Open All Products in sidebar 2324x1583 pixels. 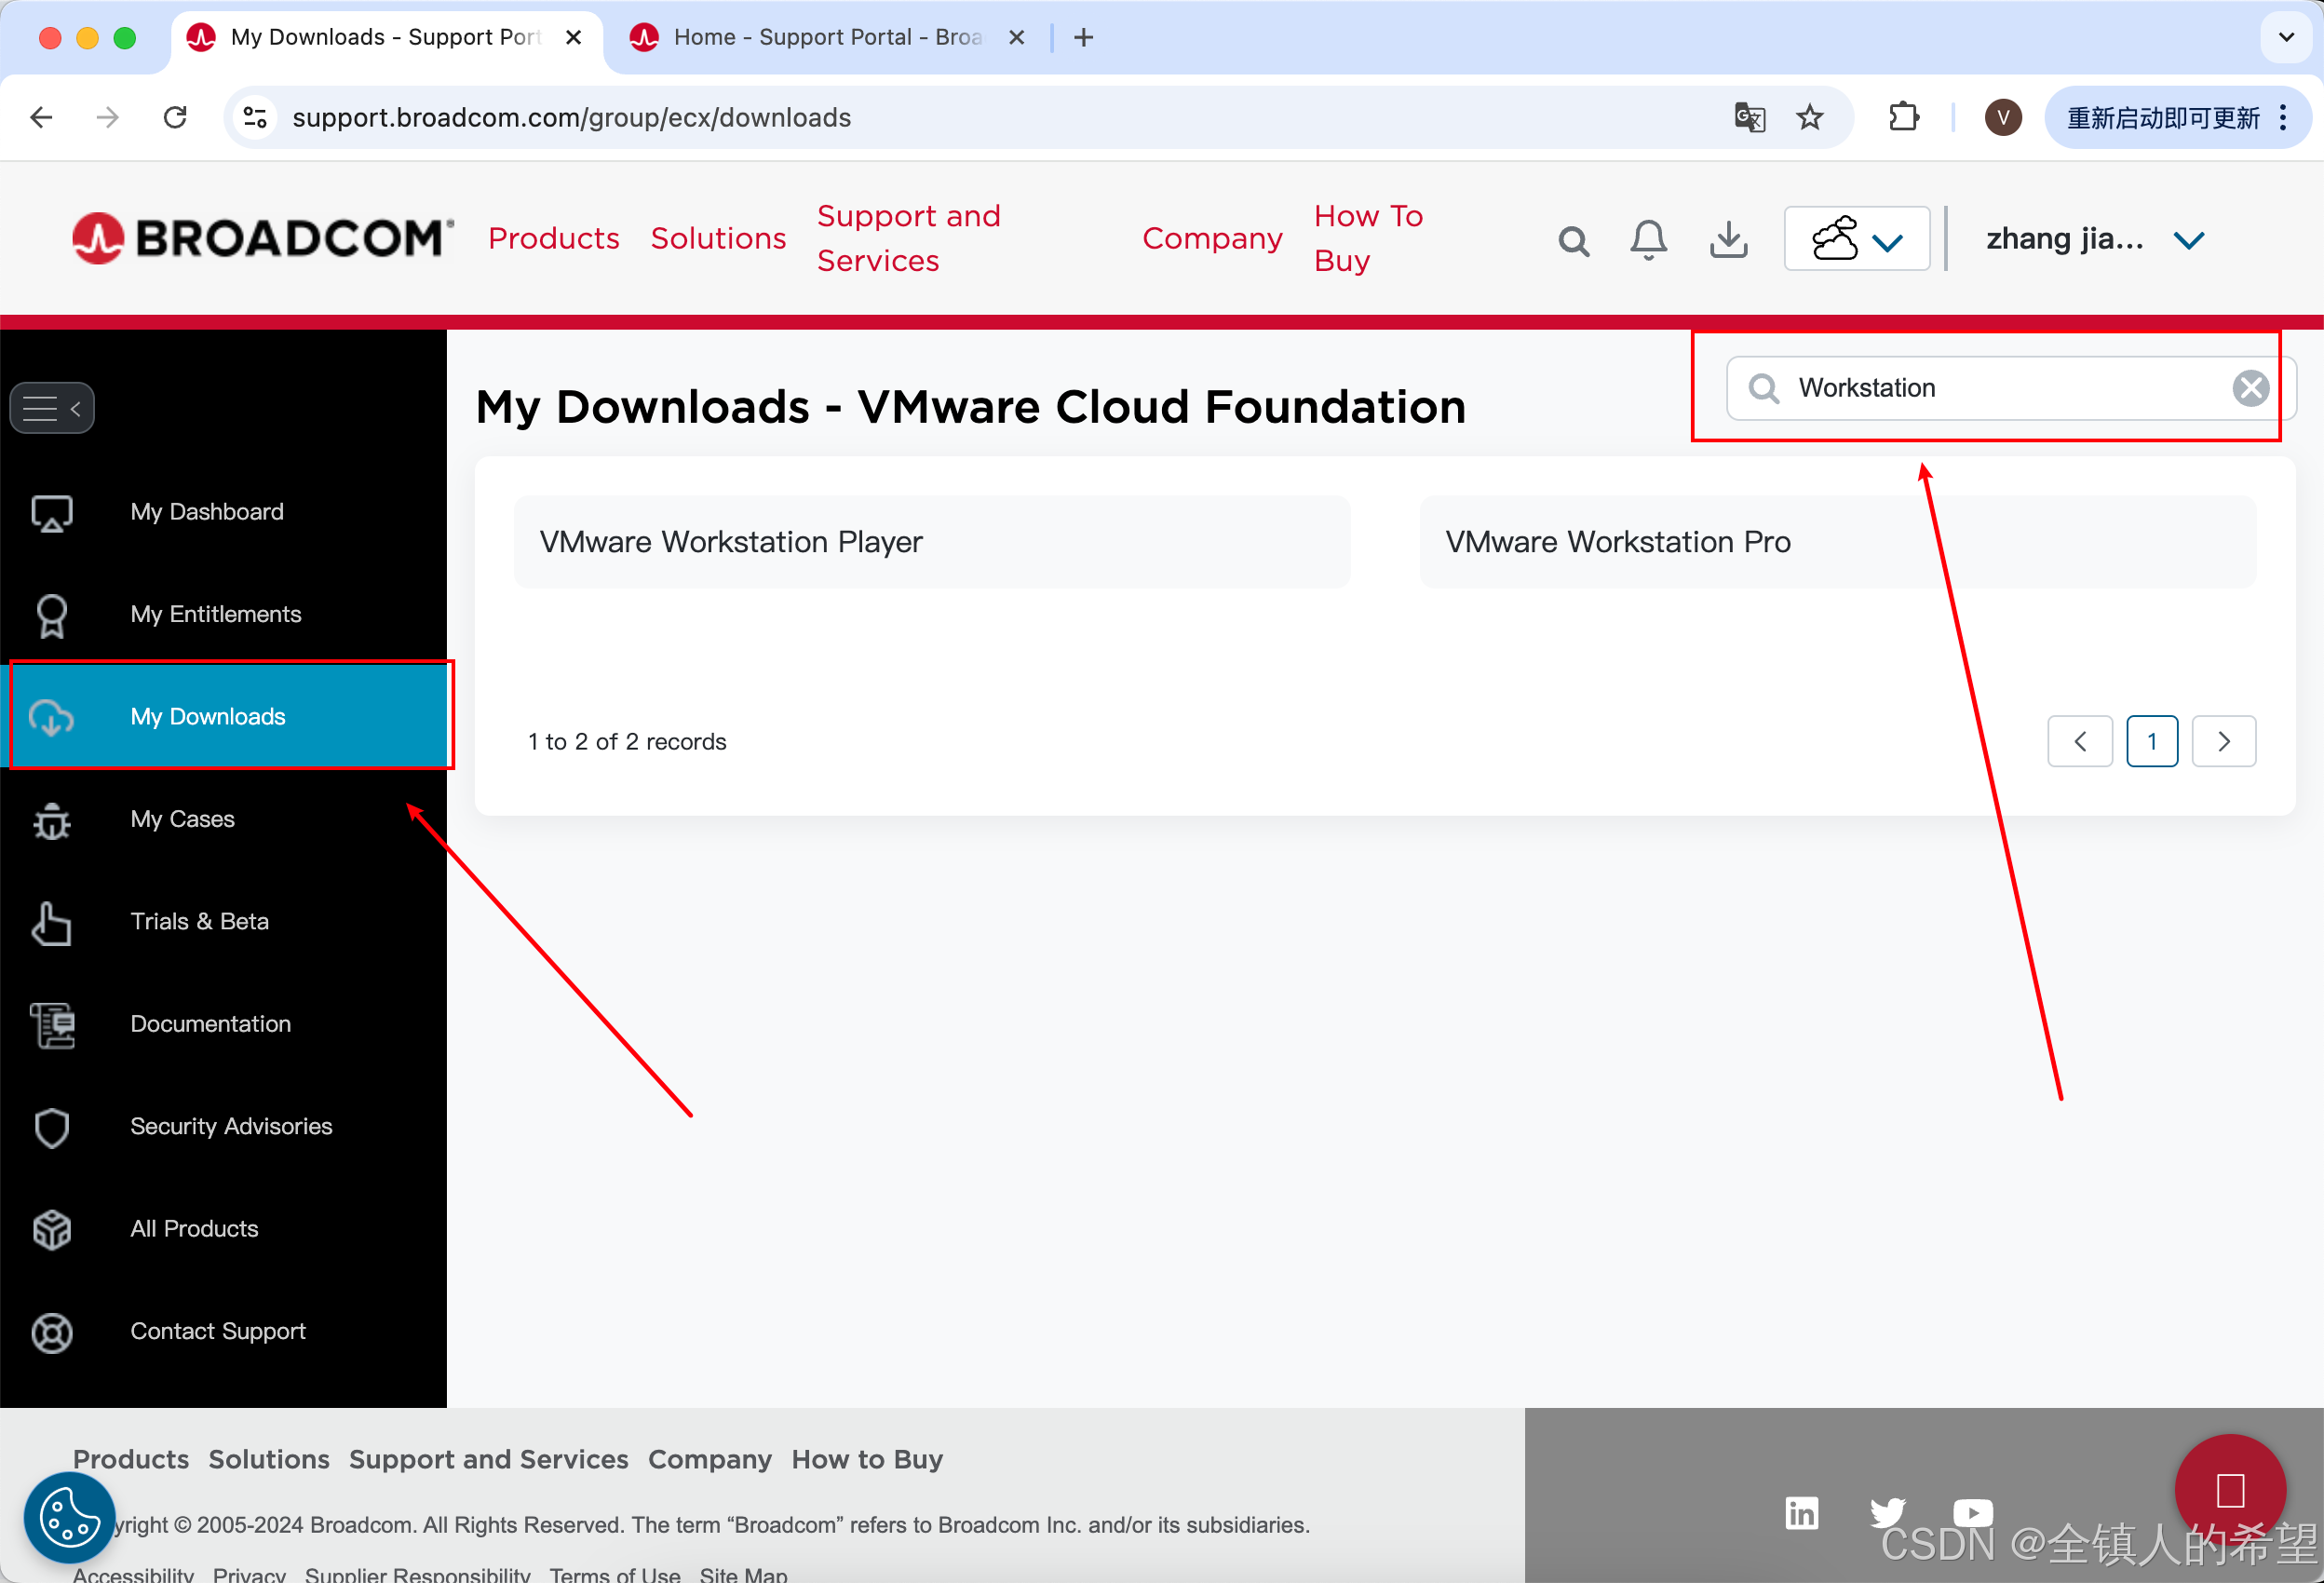pyautogui.click(x=195, y=1229)
